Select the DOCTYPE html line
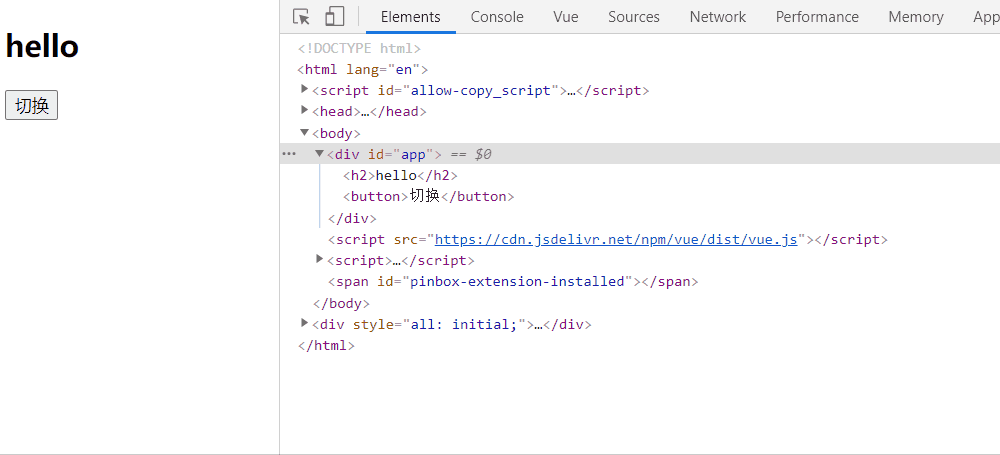This screenshot has width=1000, height=455. click(x=359, y=48)
